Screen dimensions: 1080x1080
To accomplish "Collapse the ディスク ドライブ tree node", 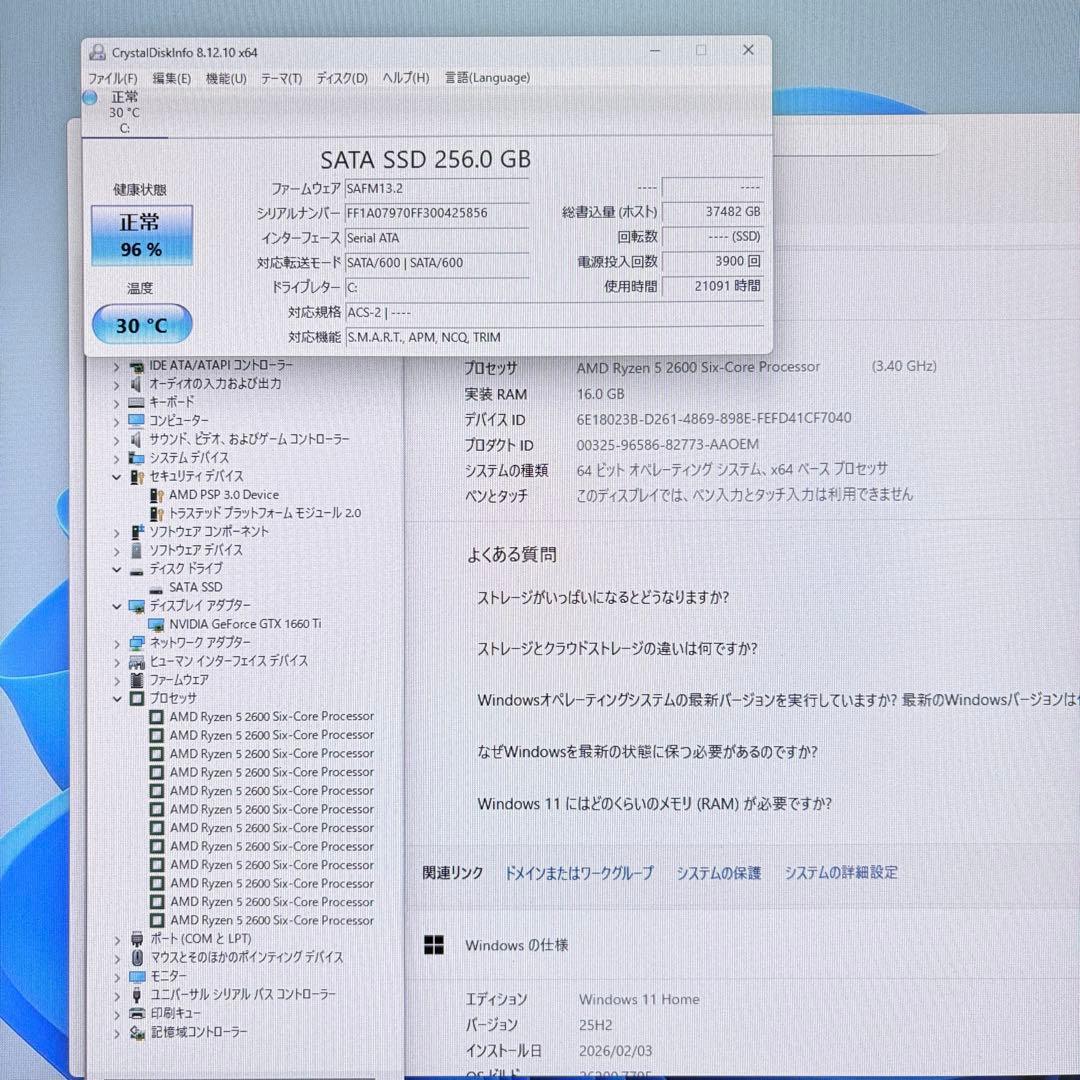I will coord(117,568).
